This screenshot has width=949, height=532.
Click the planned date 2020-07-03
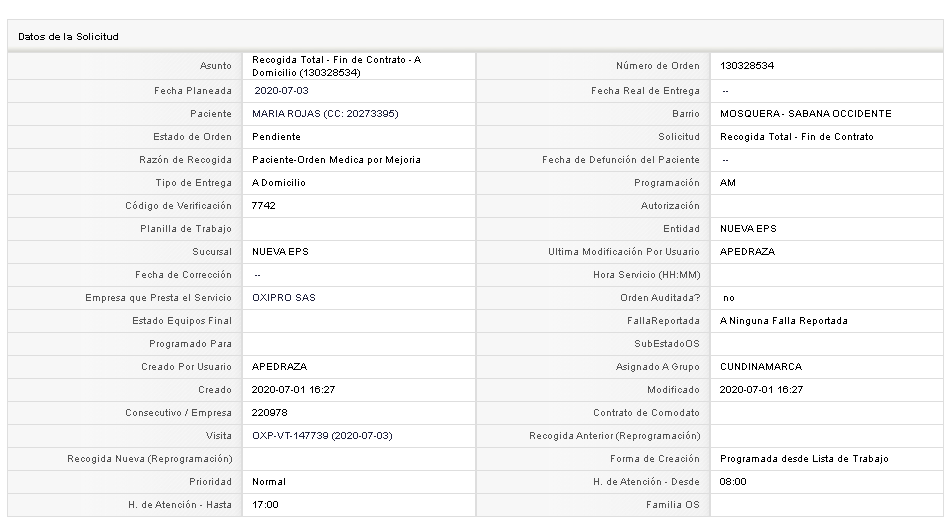point(281,91)
